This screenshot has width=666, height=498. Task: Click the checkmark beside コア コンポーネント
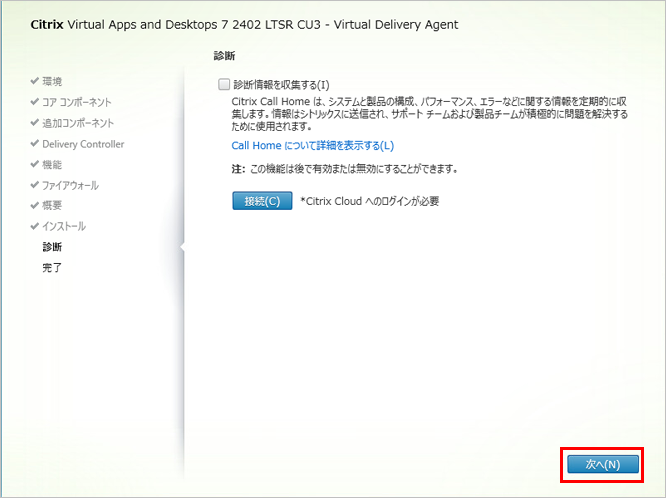pyautogui.click(x=35, y=102)
